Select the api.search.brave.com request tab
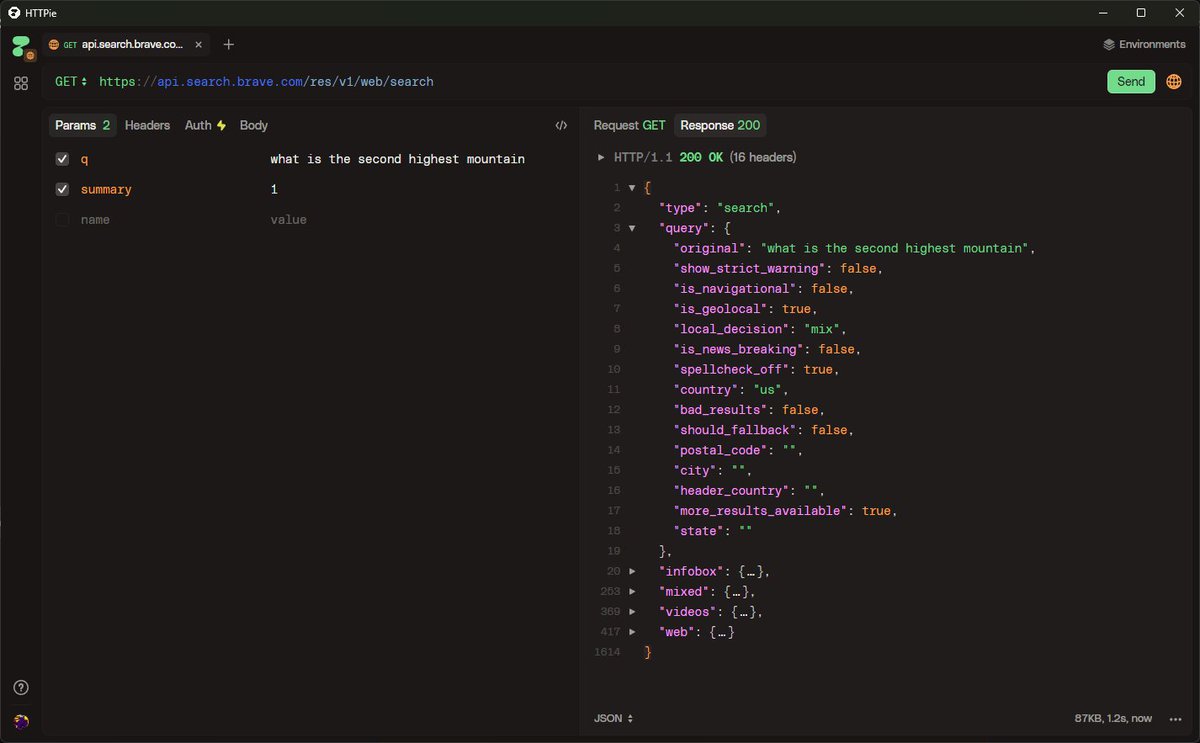 pos(124,45)
